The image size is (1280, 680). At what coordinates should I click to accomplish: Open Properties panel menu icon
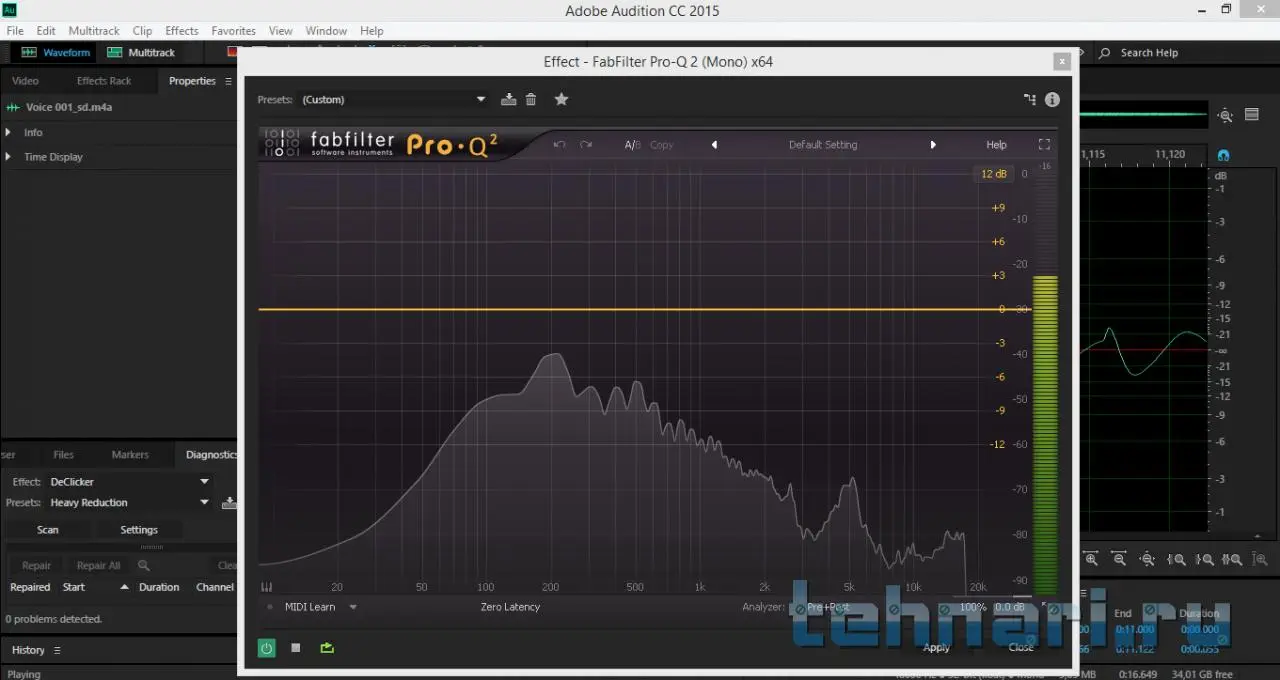pos(228,81)
